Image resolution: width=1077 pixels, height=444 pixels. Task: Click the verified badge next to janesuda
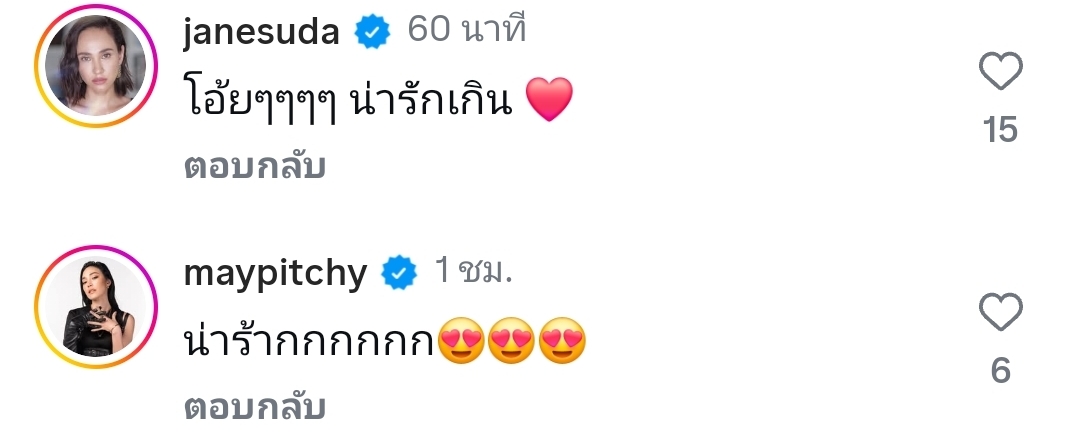[x=373, y=34]
